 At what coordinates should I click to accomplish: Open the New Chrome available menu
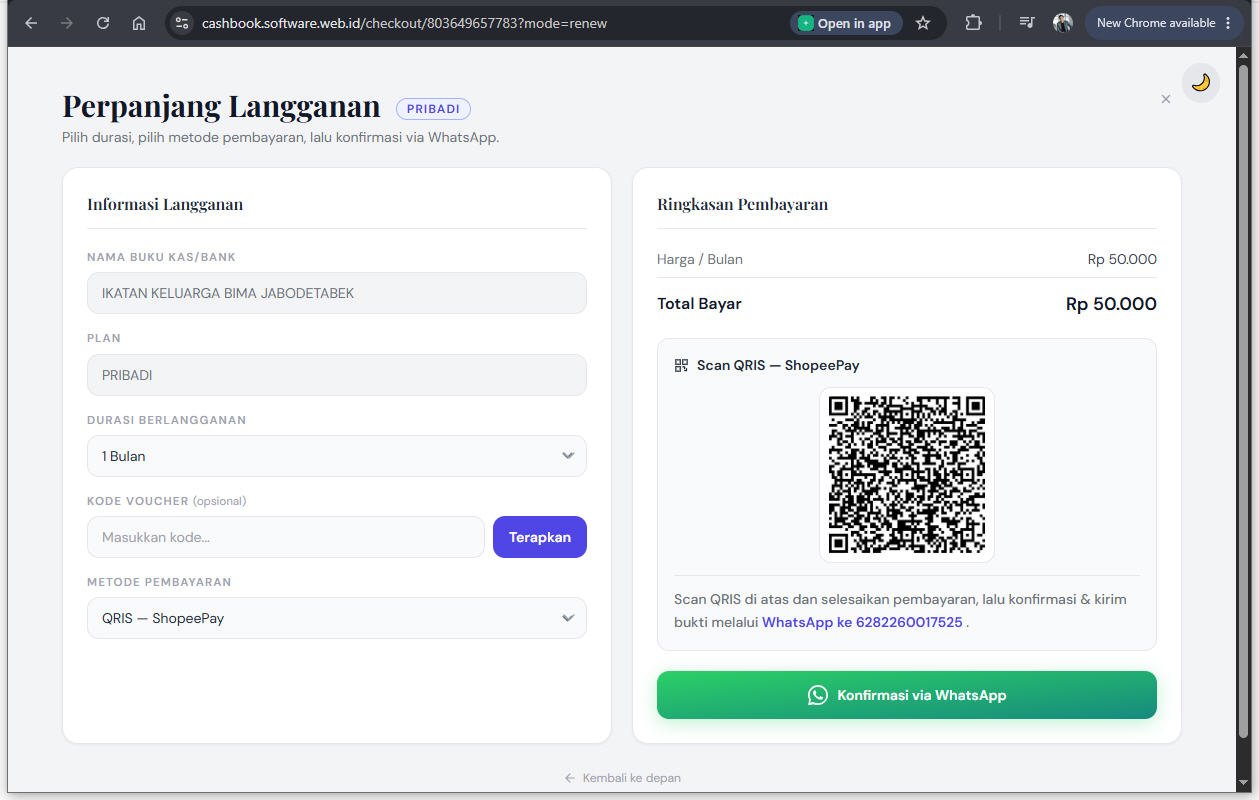coord(1164,23)
